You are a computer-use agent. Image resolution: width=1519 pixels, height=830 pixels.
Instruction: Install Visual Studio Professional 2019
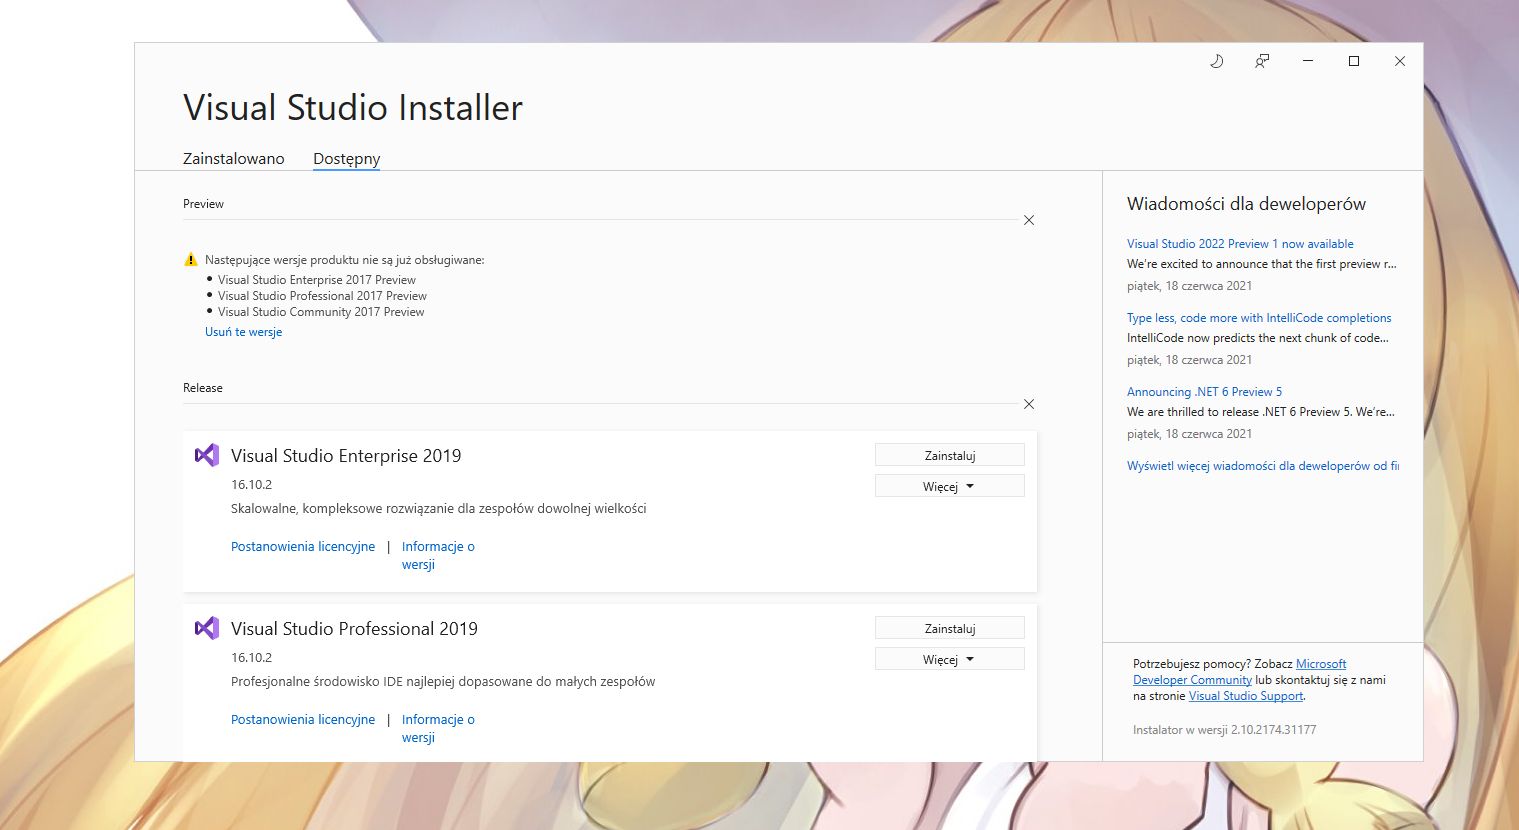tap(950, 628)
